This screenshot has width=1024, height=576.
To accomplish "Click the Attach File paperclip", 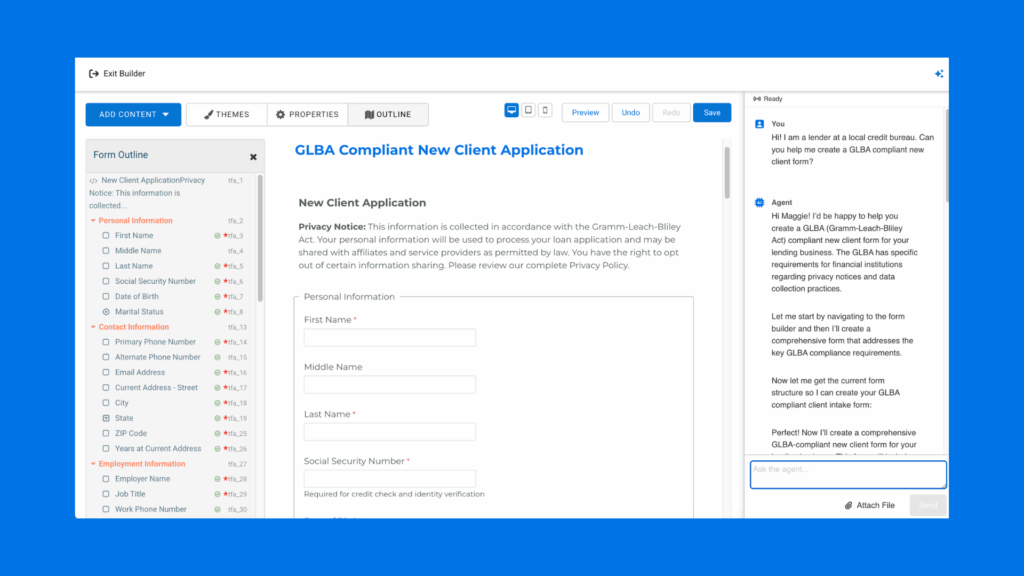I will pyautogui.click(x=848, y=505).
